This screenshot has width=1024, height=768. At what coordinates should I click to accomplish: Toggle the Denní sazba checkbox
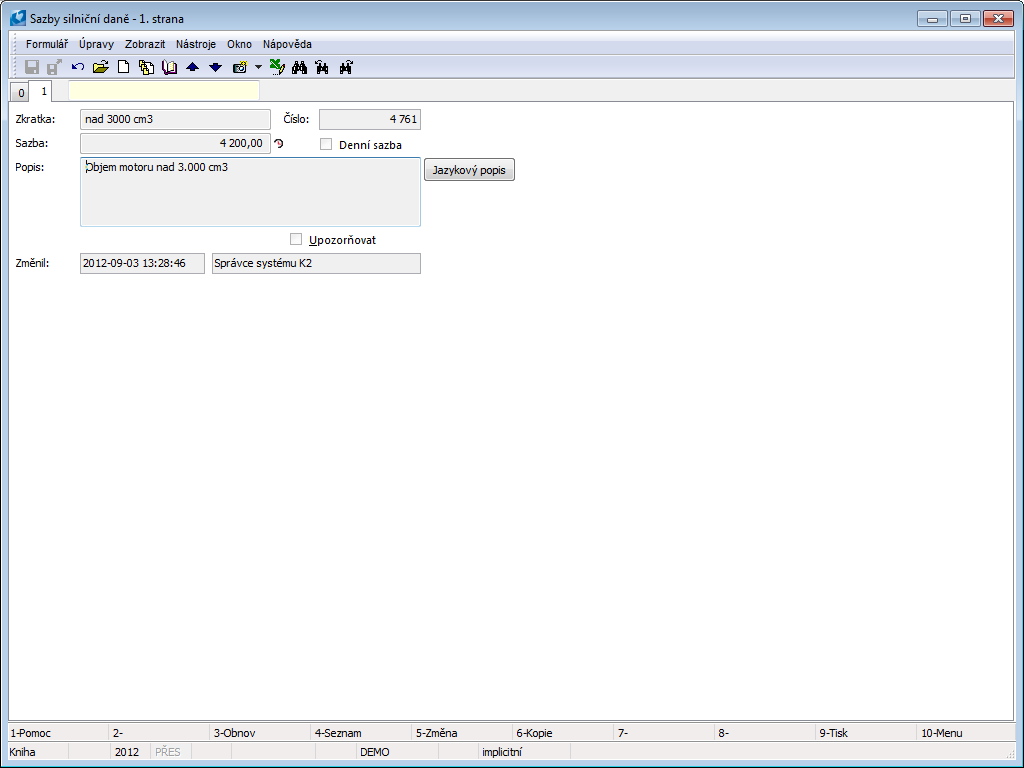(326, 144)
